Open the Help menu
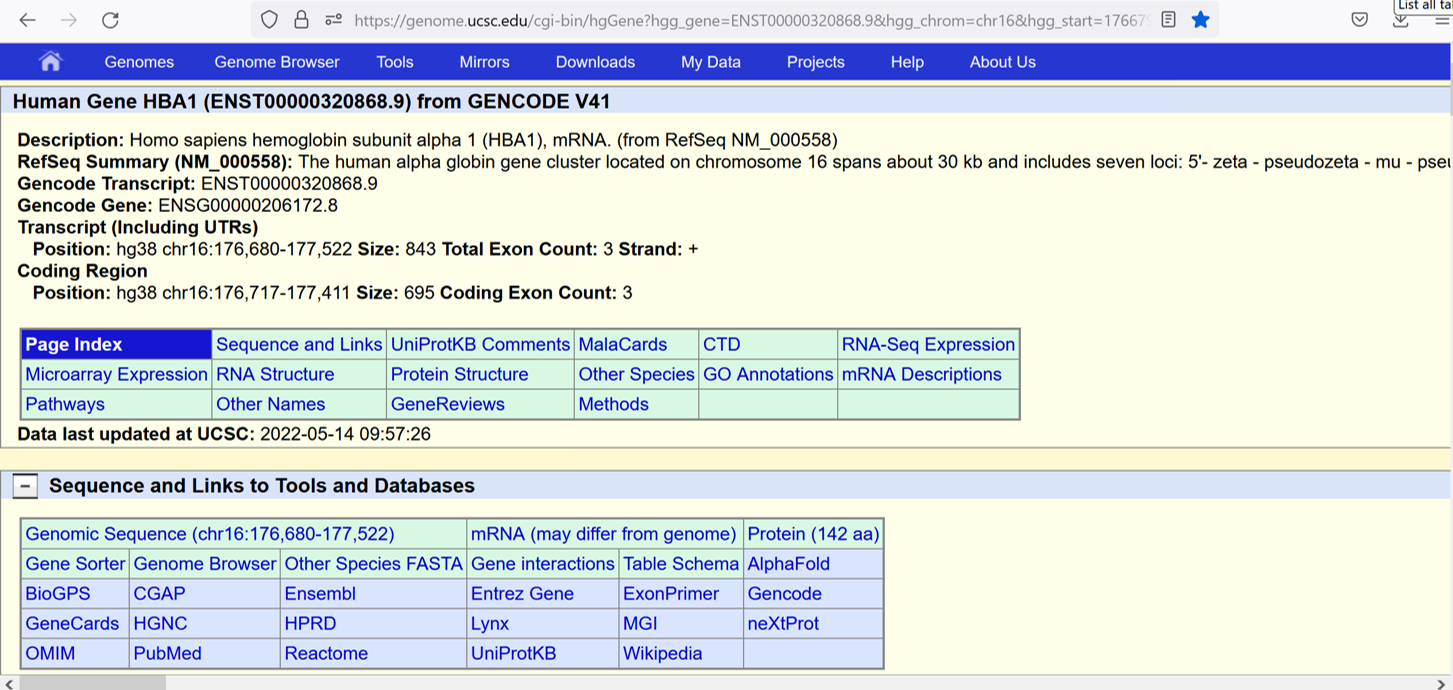This screenshot has height=690, width=1453. tap(907, 62)
